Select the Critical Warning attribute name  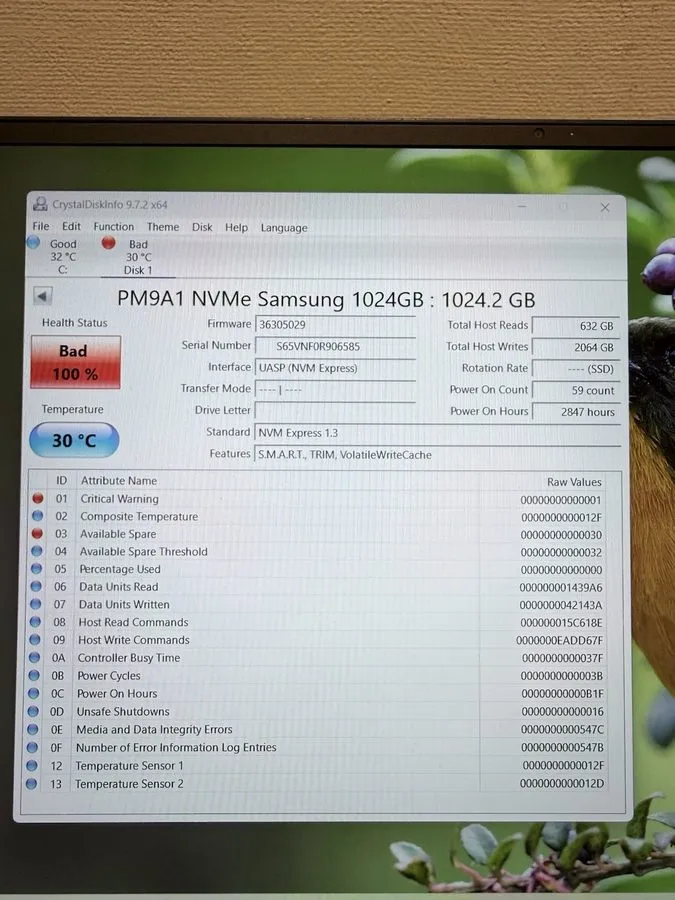tap(119, 499)
